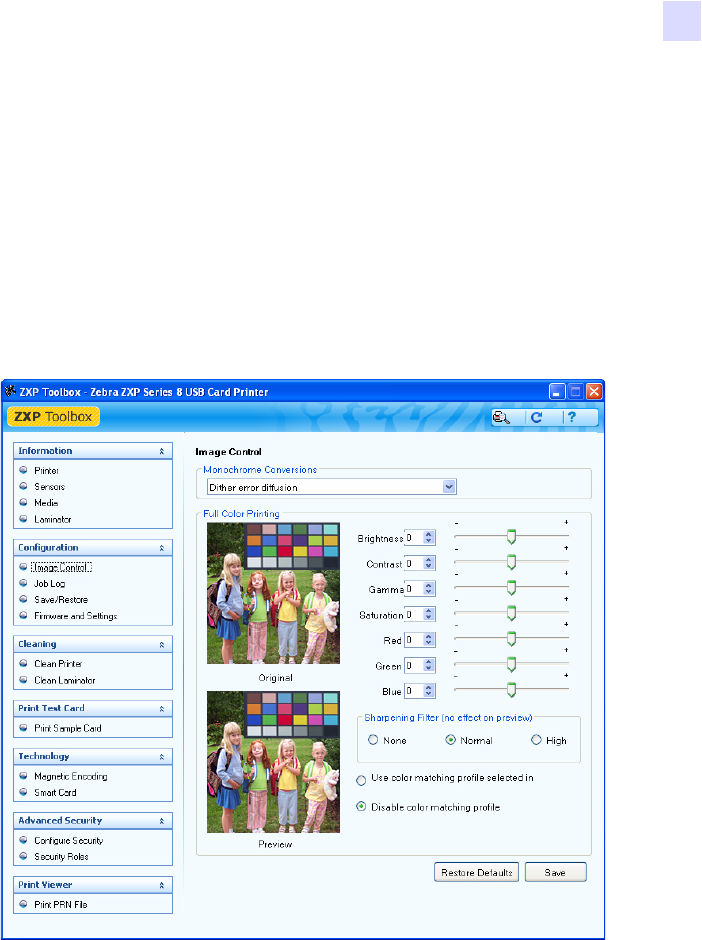
Task: Click the bullet icon beside Laminator
Action: (23, 519)
